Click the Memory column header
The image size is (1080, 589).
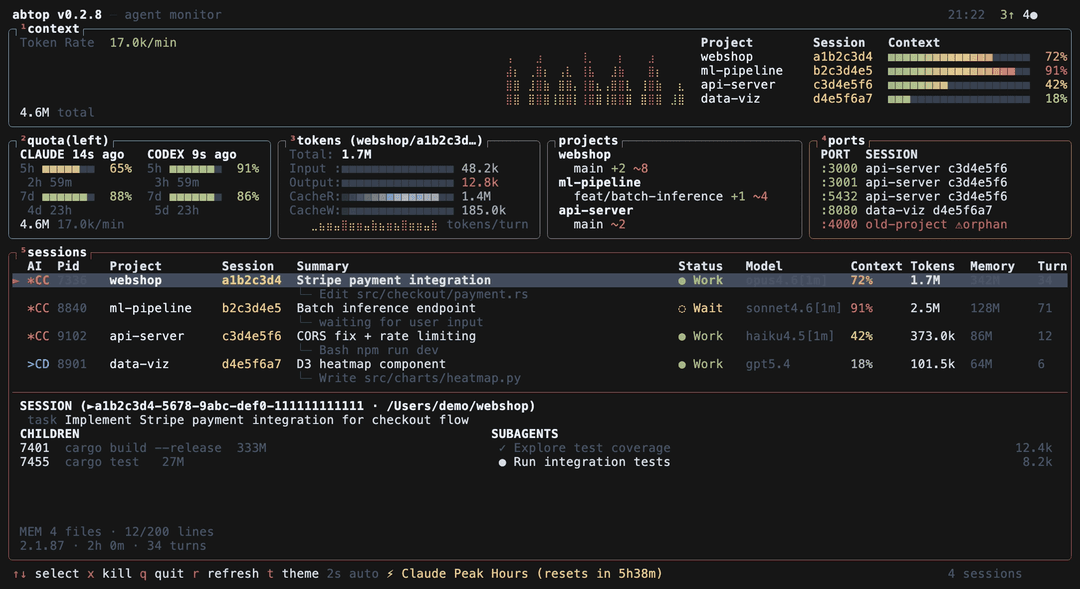pos(993,266)
